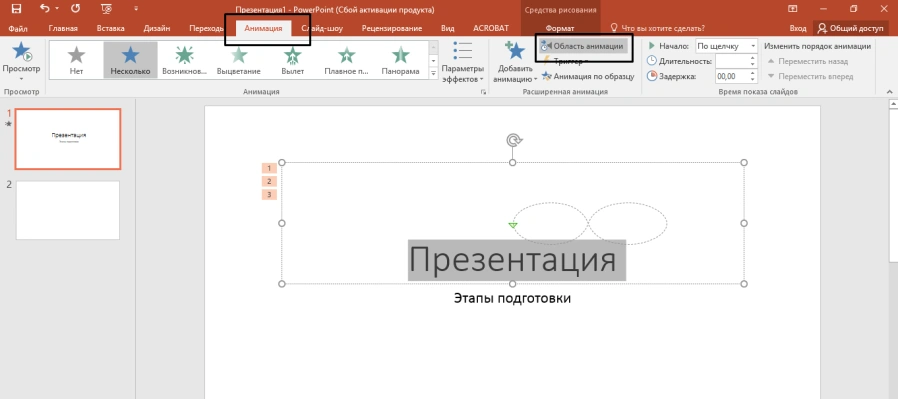Click the Длительность duration field

(732, 61)
